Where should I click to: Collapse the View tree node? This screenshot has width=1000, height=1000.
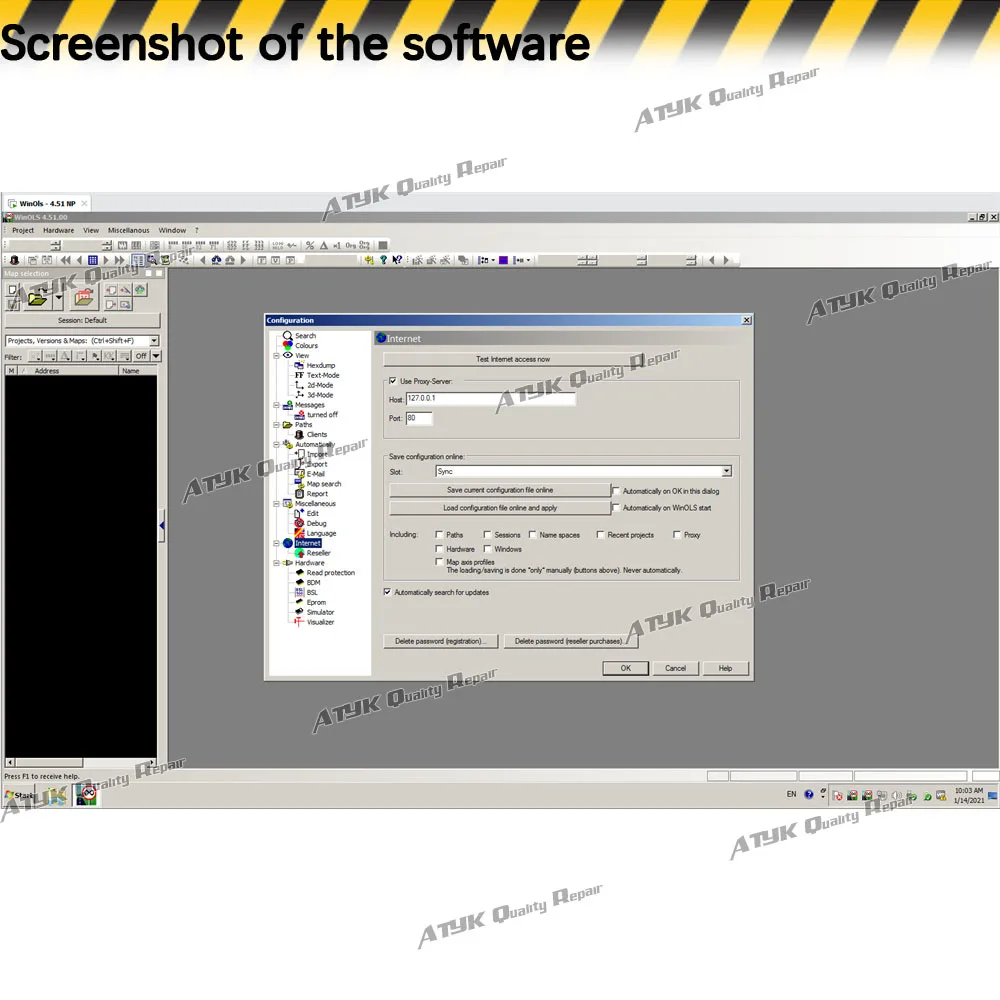coord(276,355)
